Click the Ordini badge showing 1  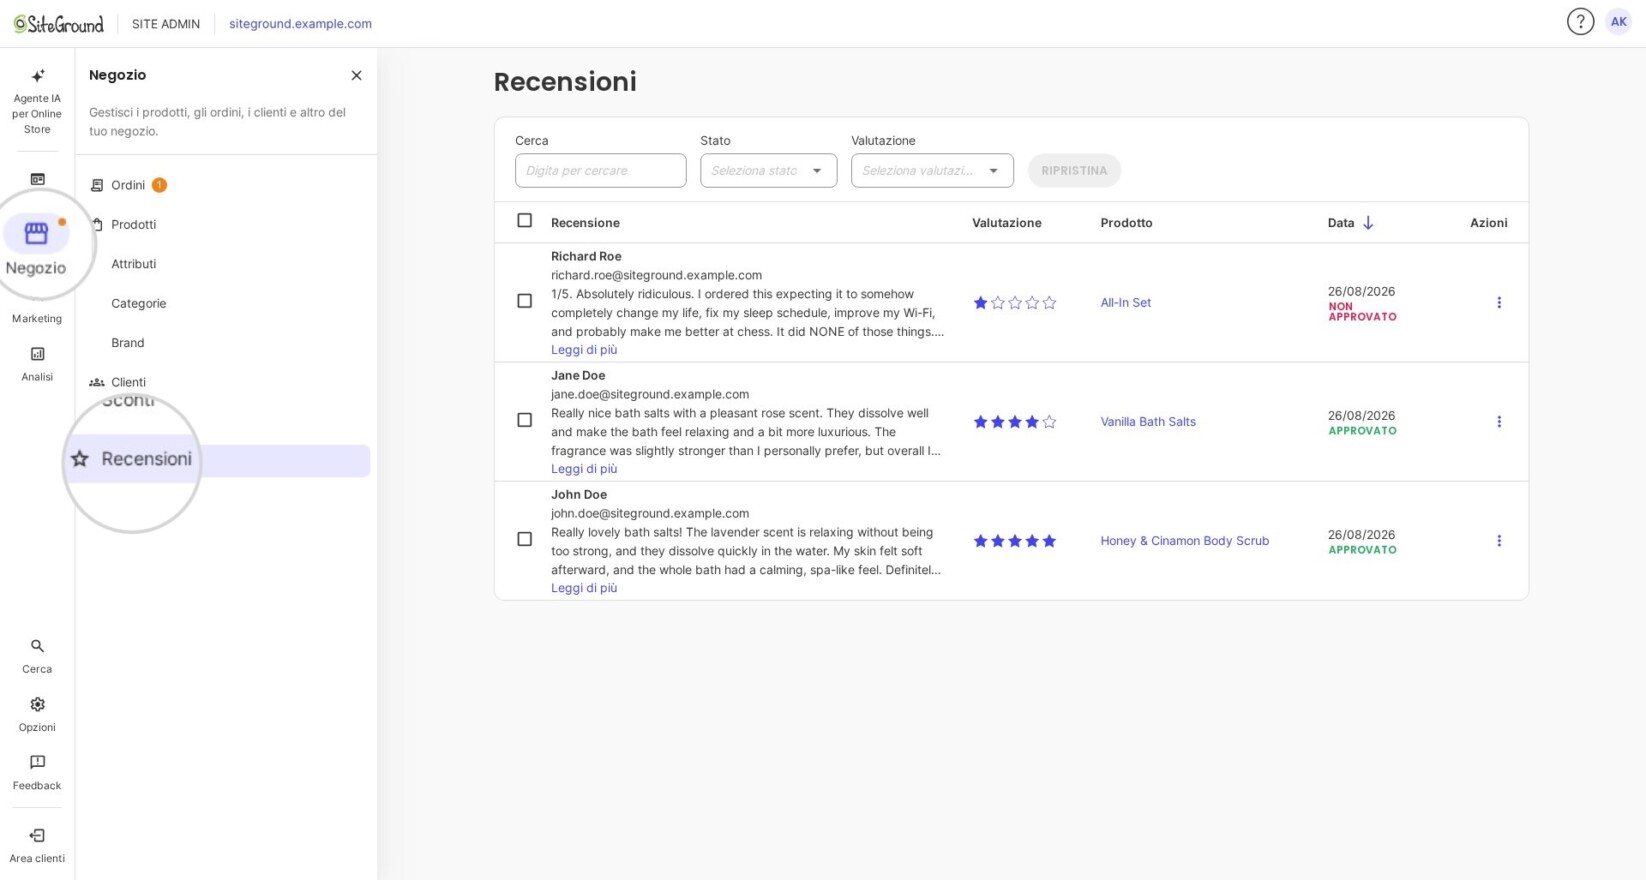tap(159, 185)
